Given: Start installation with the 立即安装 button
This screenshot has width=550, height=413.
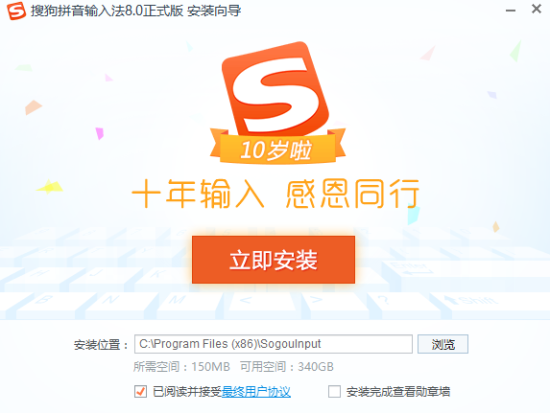Looking at the screenshot, I should (x=274, y=260).
